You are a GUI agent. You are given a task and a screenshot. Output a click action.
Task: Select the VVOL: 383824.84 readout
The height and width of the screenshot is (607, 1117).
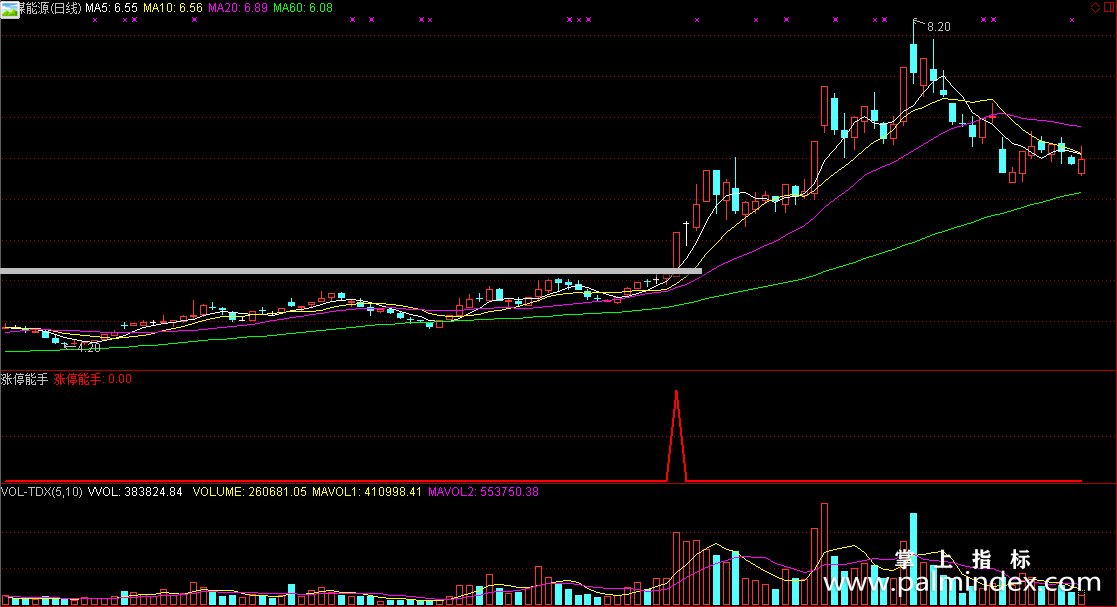click(135, 492)
